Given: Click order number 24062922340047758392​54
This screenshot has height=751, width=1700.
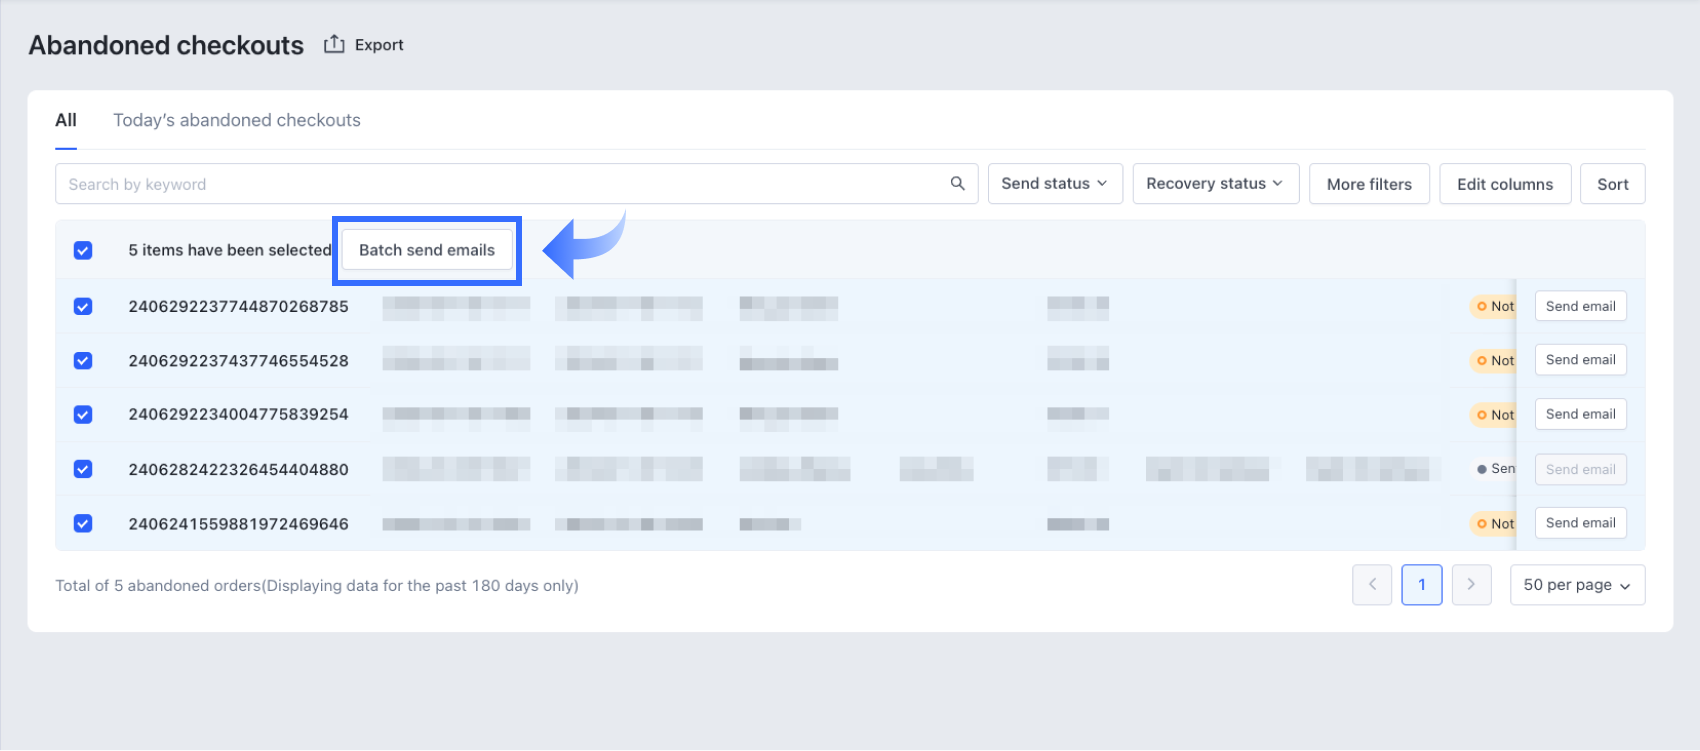Looking at the screenshot, I should (238, 414).
